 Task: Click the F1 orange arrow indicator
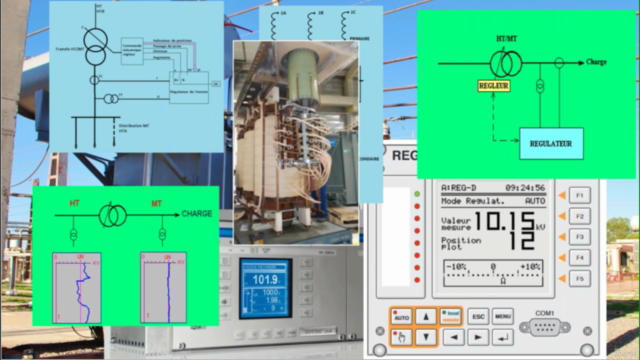coord(562,196)
